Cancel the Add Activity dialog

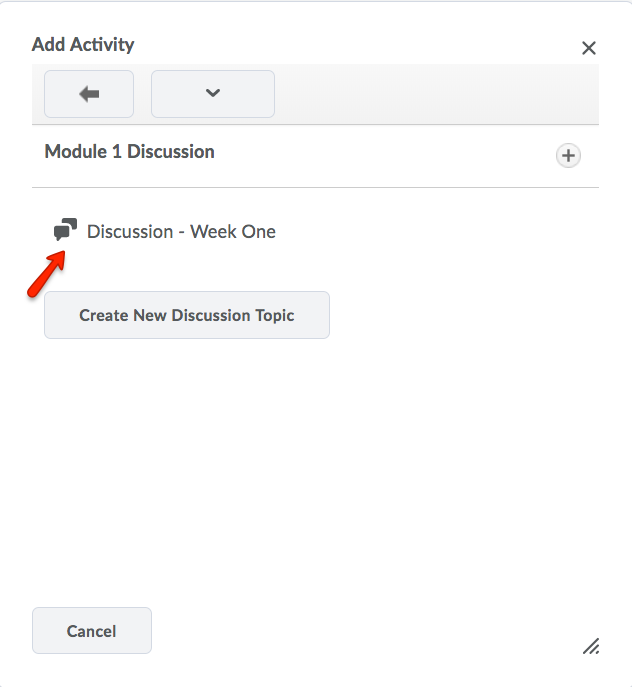(92, 631)
